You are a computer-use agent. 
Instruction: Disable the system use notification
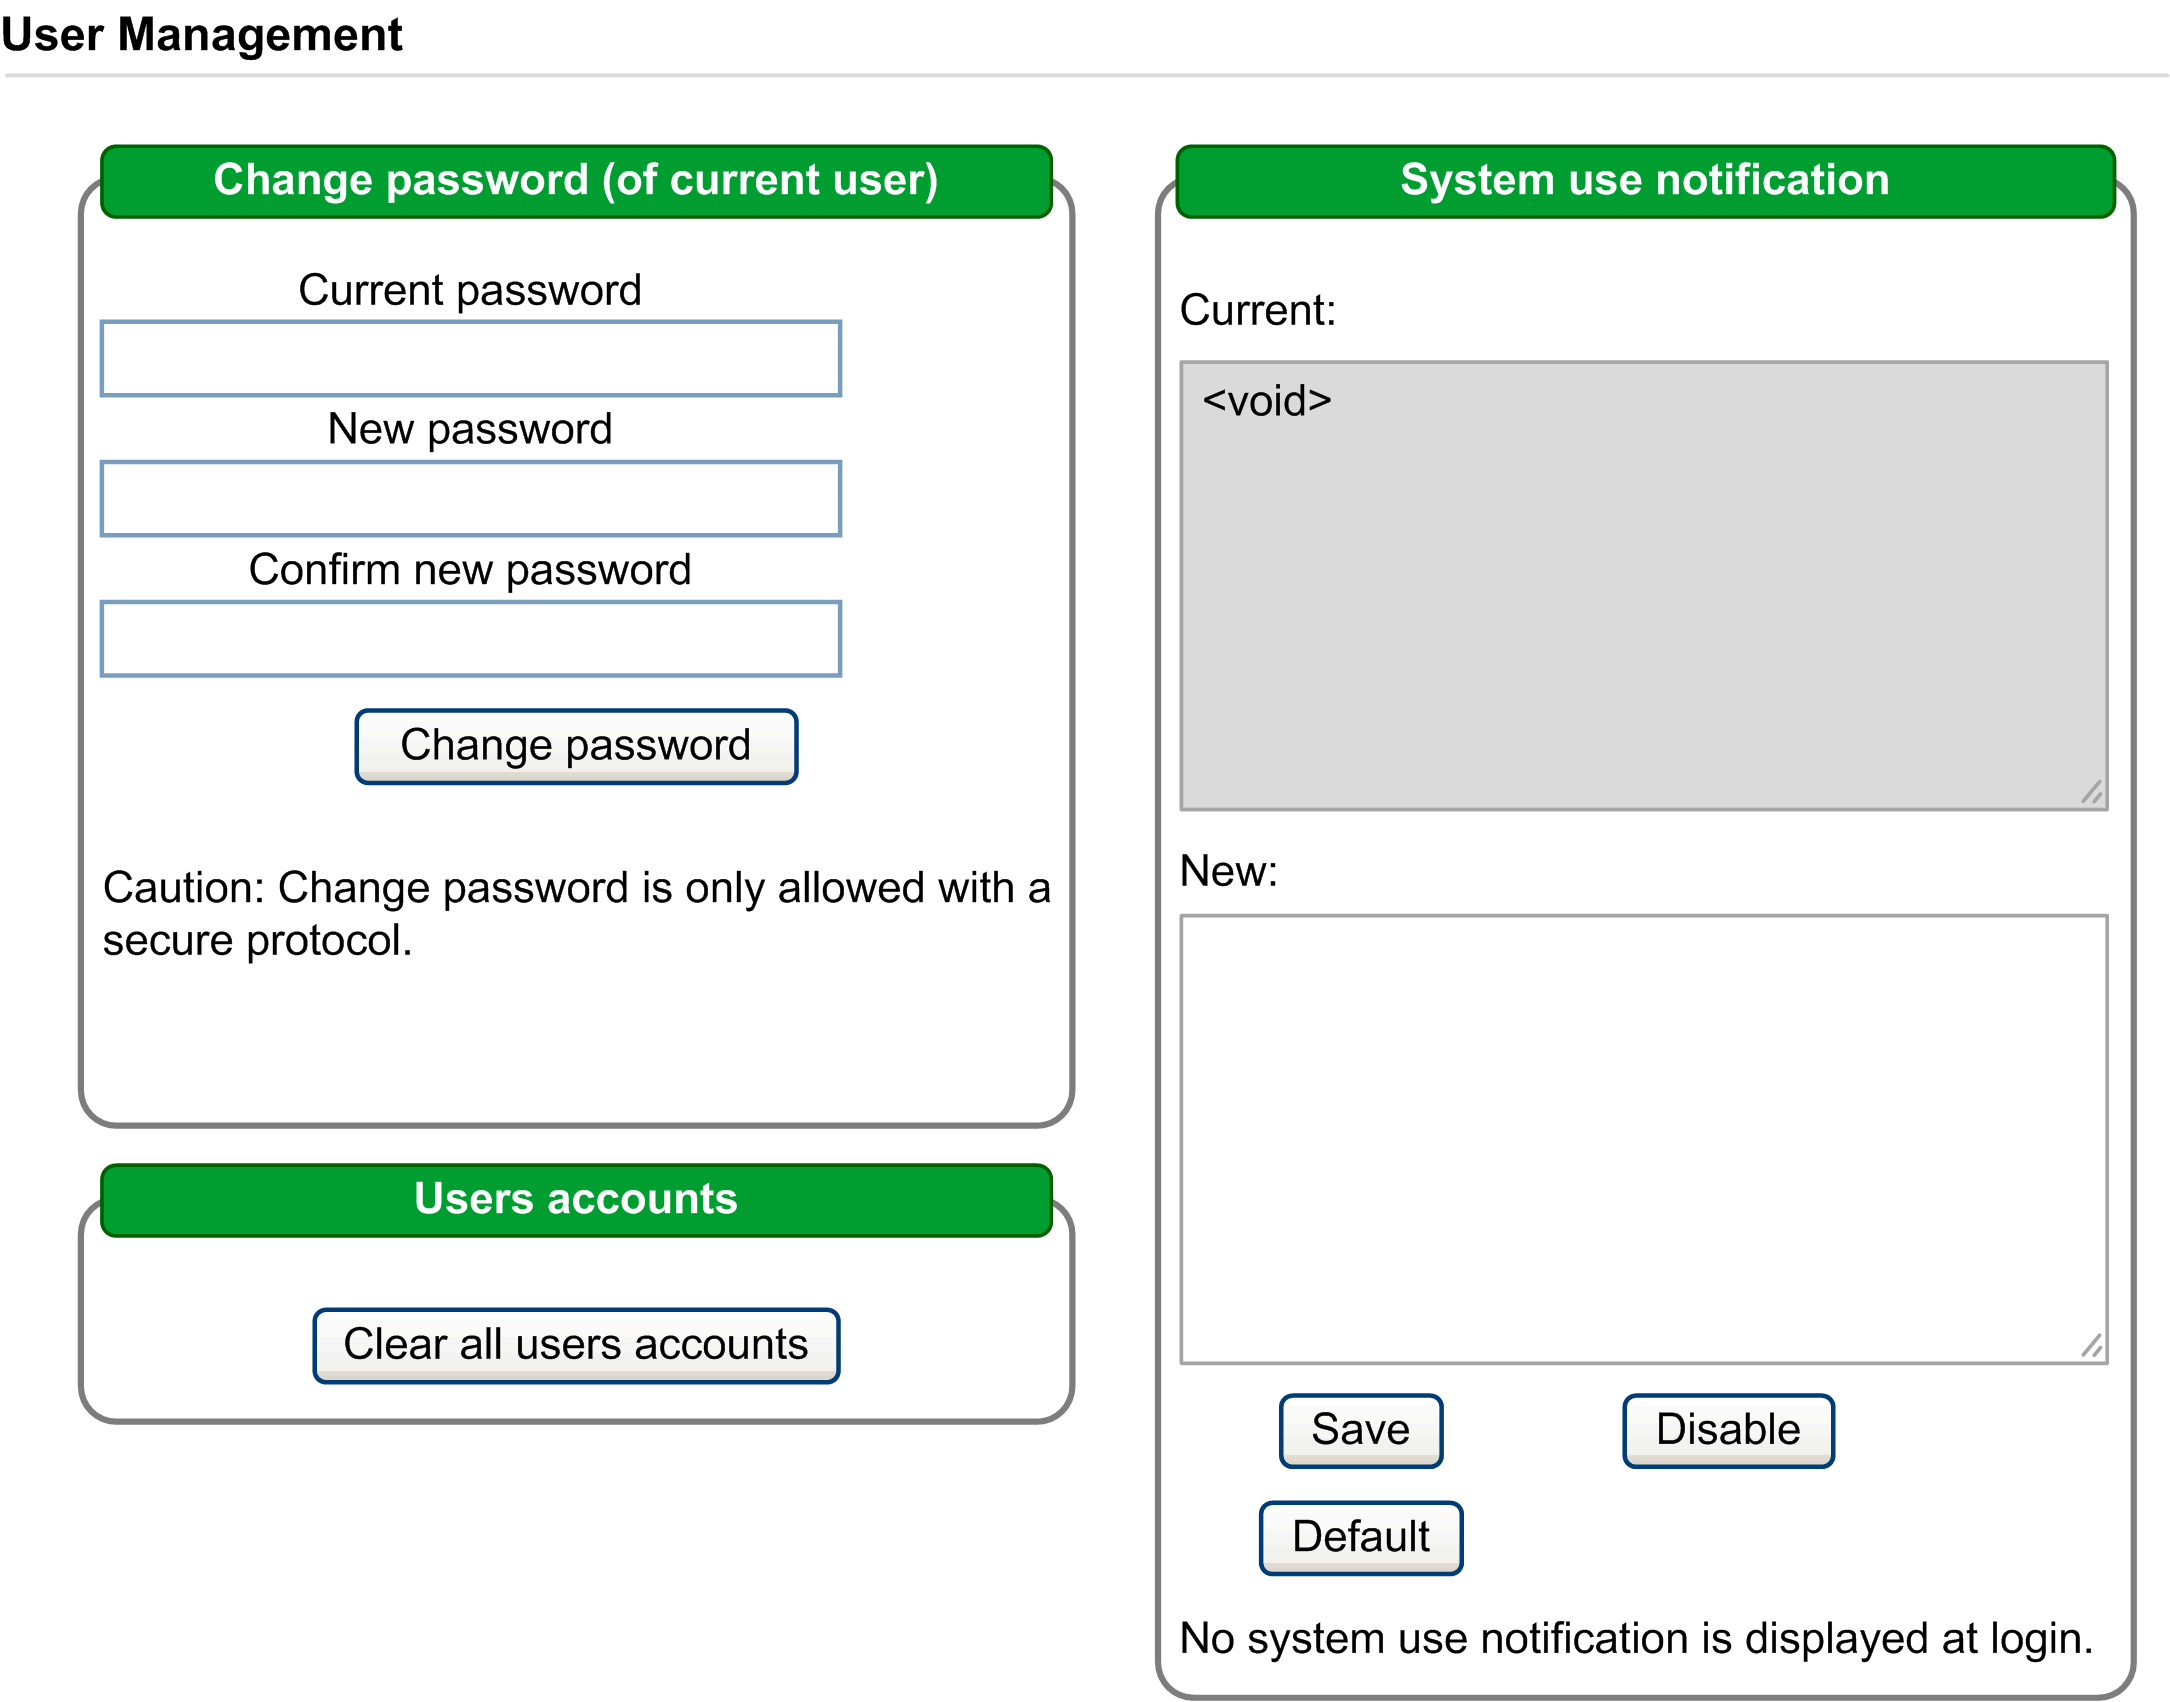(x=1727, y=1430)
